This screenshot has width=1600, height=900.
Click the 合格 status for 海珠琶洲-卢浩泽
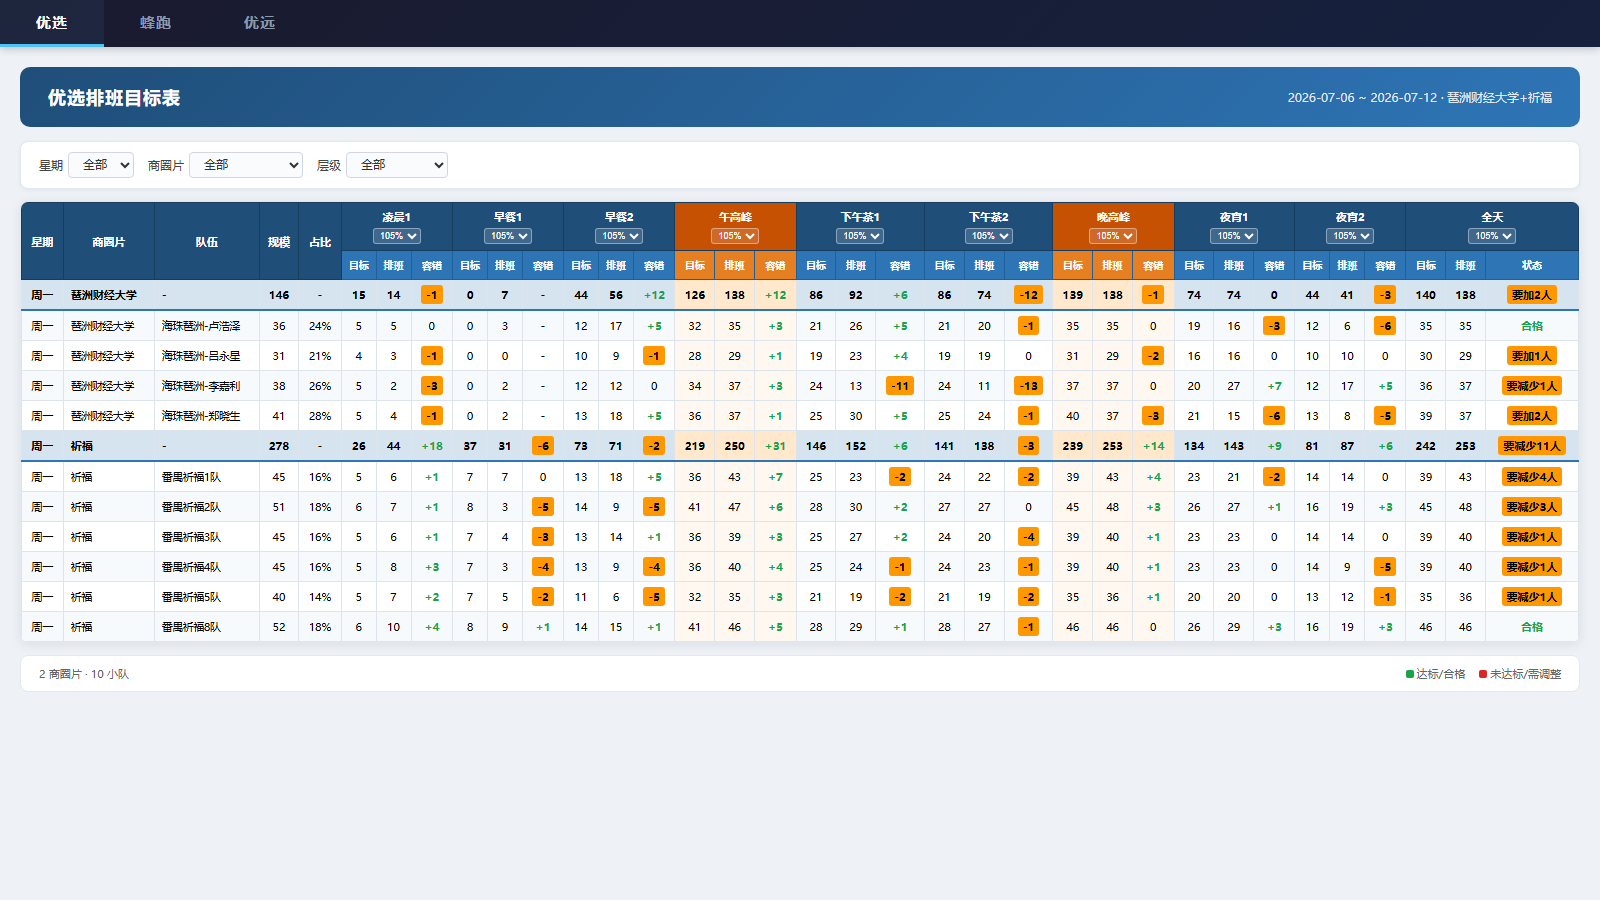[x=1532, y=326]
